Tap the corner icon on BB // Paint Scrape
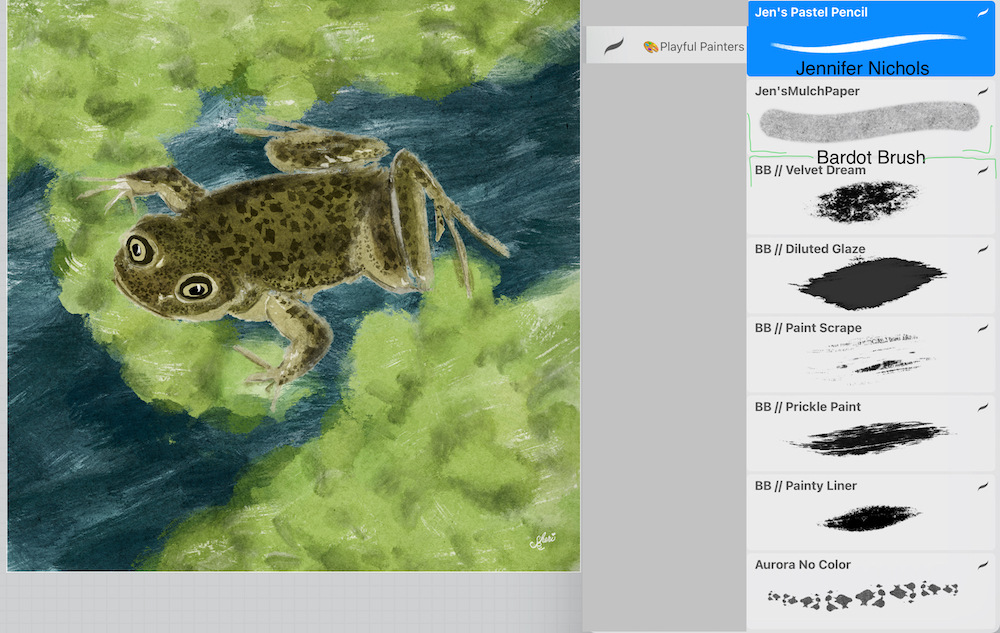The image size is (1000, 633). click(982, 329)
